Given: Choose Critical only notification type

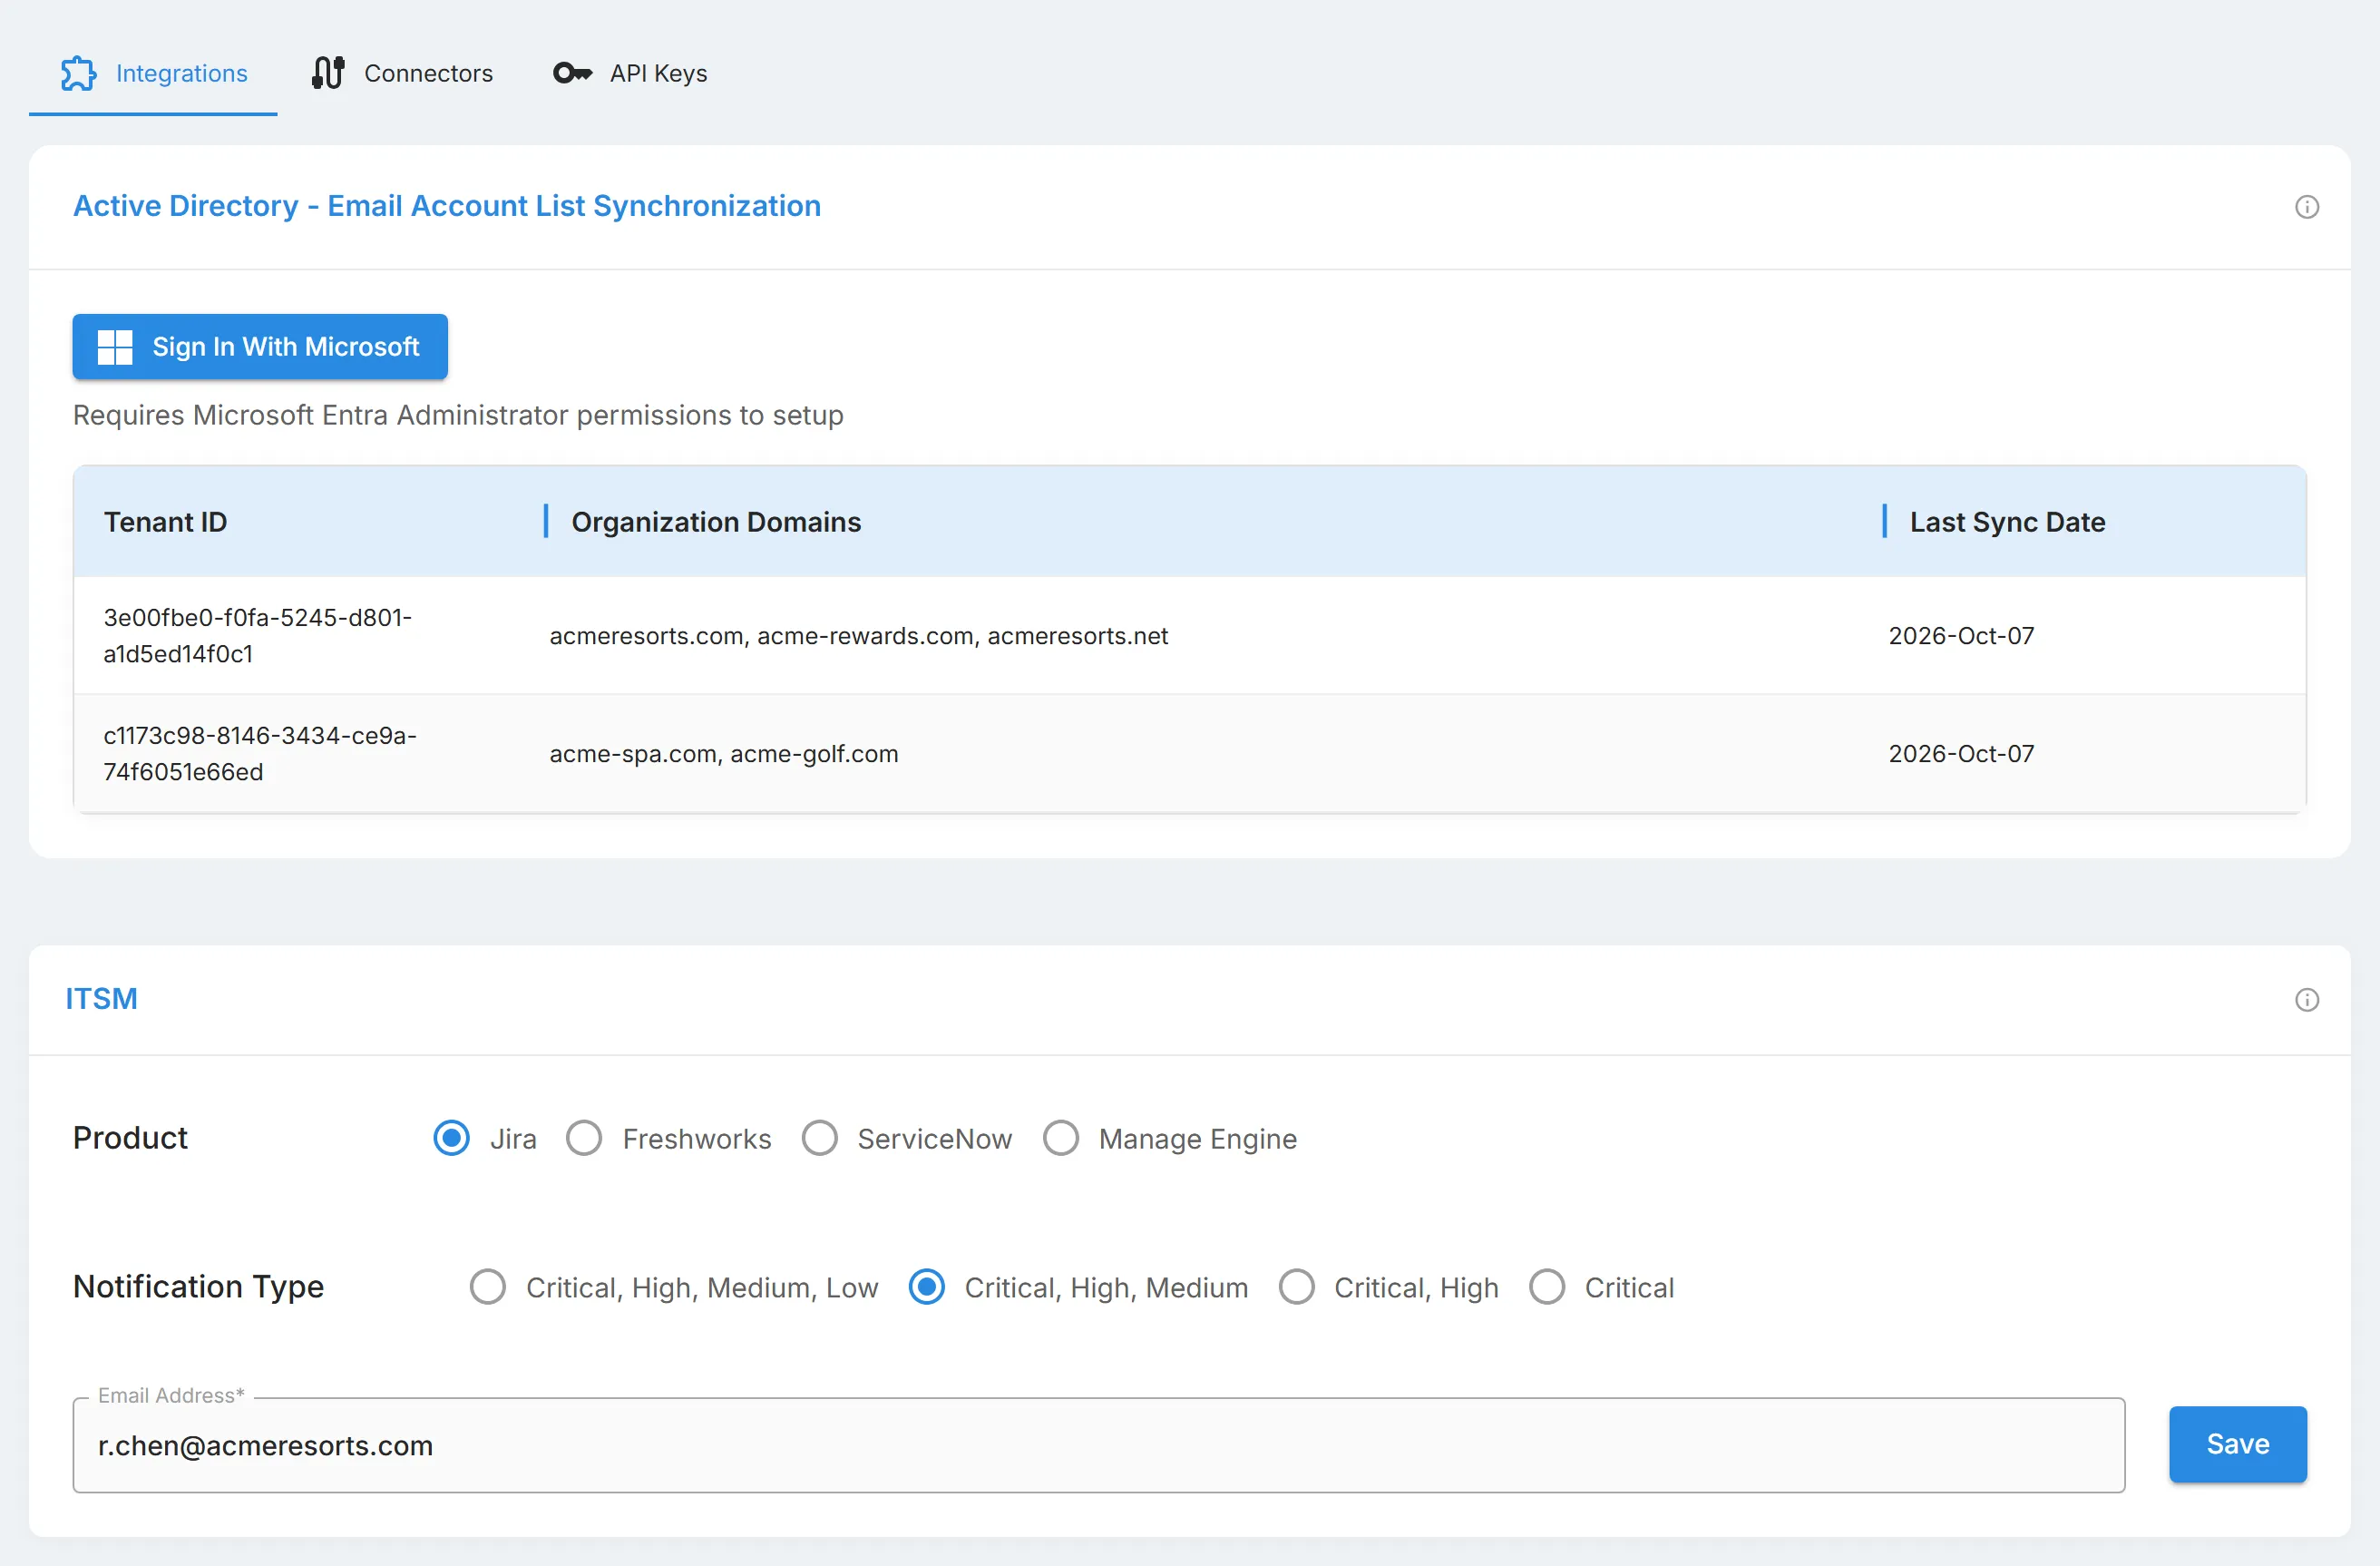Looking at the screenshot, I should tap(1547, 1287).
